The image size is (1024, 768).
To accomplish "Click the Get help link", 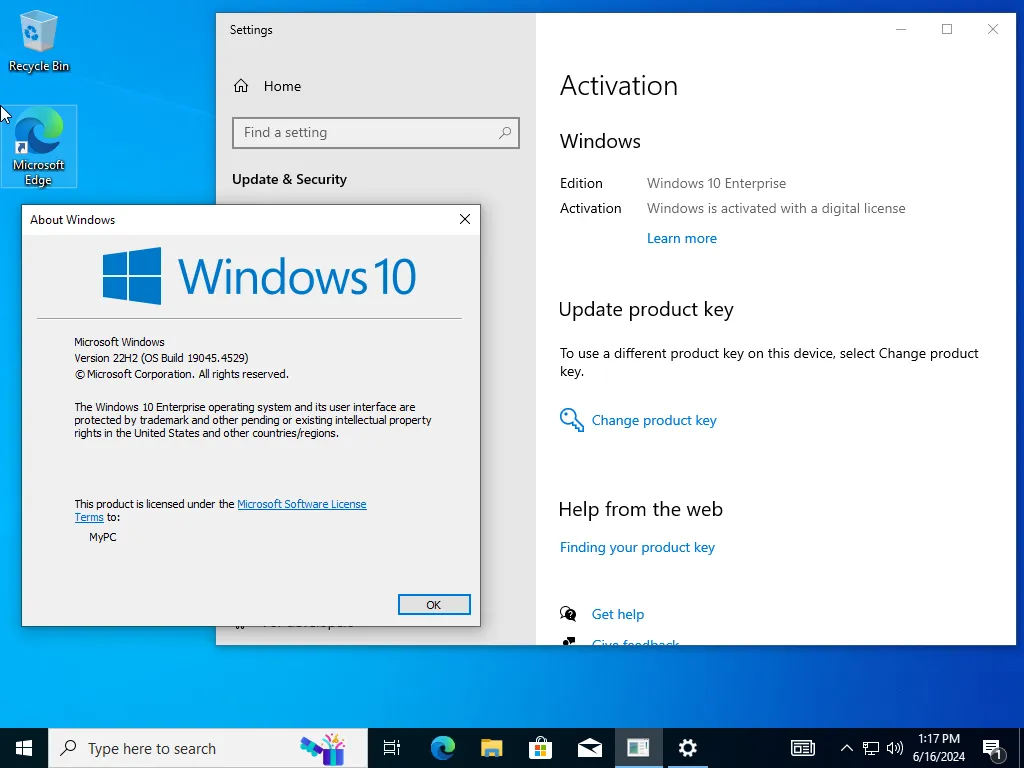I will click(617, 614).
